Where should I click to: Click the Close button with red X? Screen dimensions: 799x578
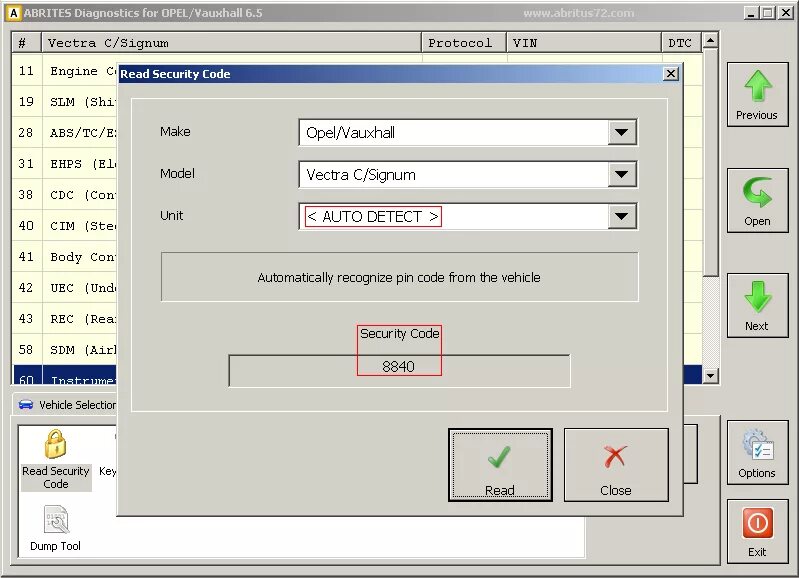click(x=616, y=465)
